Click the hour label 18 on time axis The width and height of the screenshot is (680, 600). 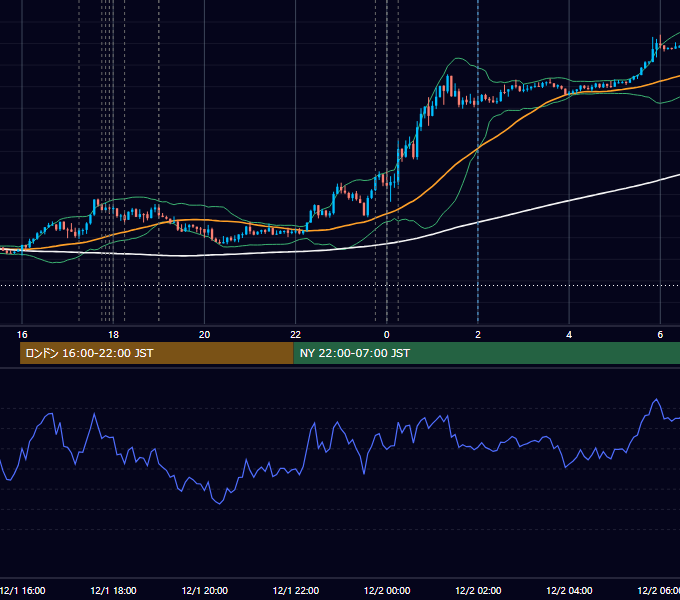click(113, 335)
